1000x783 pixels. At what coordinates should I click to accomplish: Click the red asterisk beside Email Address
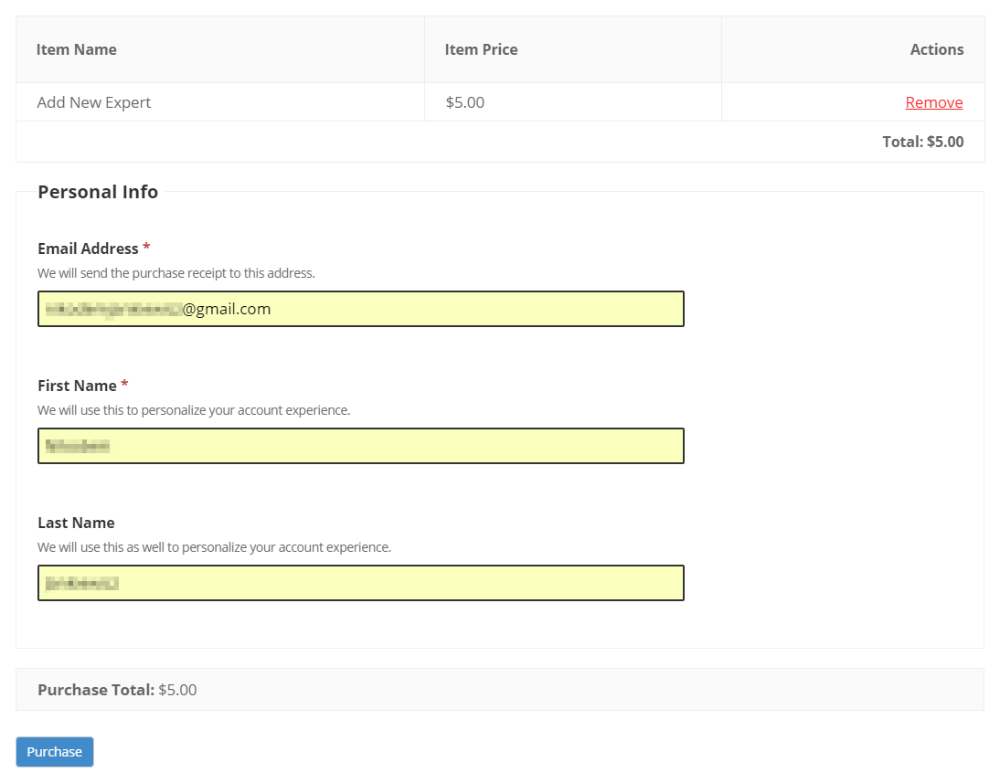(147, 247)
